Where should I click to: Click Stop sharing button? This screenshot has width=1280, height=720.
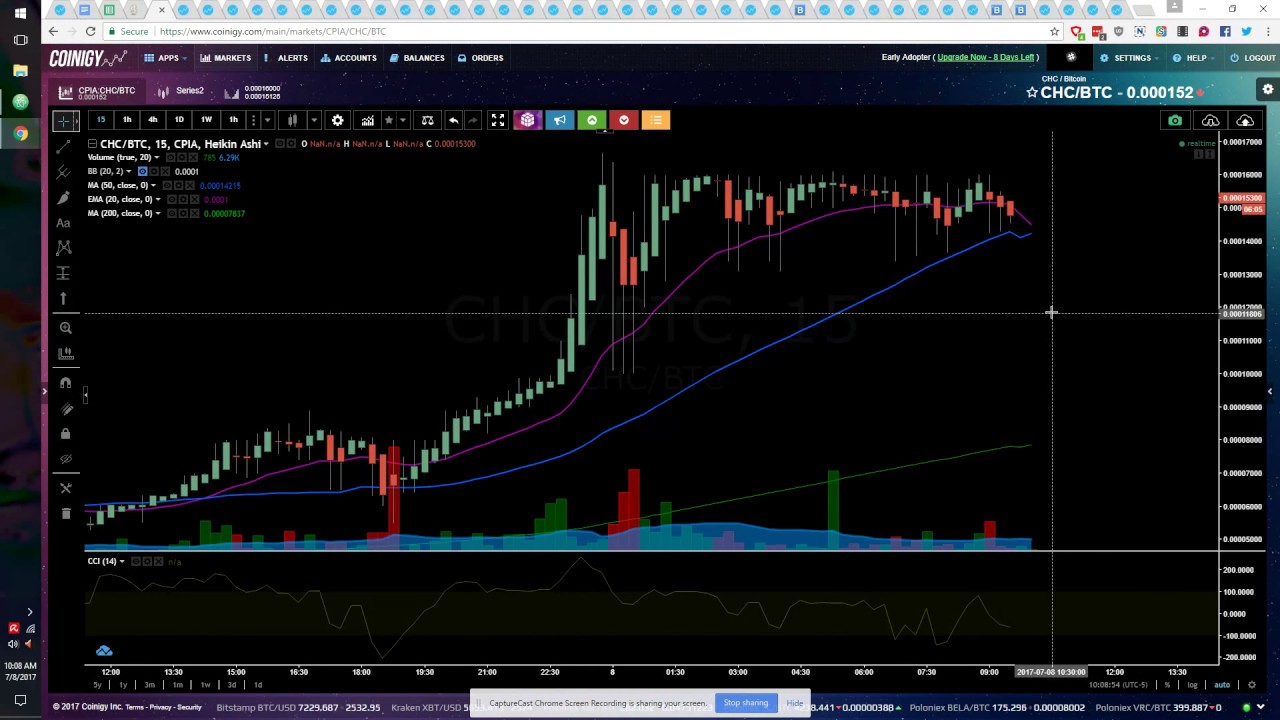[746, 703]
